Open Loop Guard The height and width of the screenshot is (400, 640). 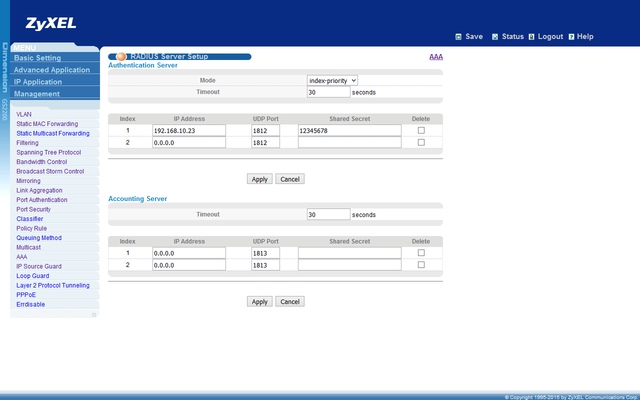pos(33,276)
